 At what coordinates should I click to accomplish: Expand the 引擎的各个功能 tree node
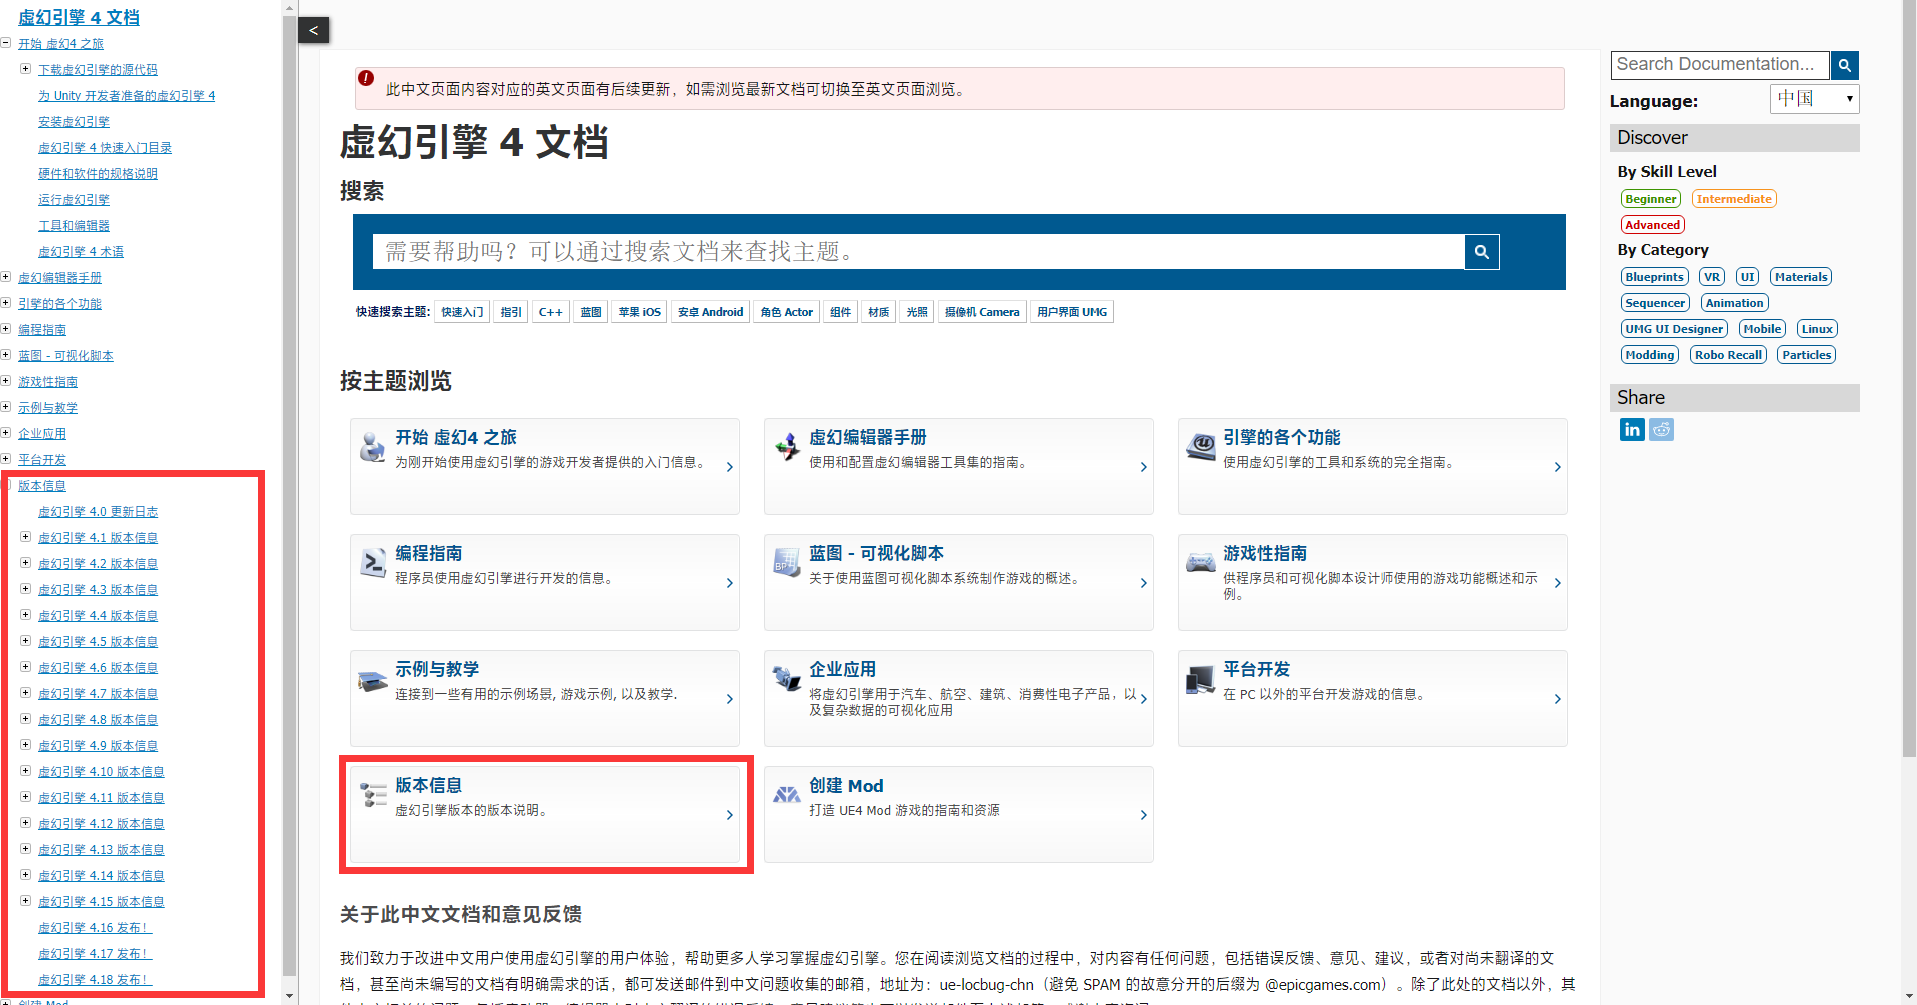[x=6, y=303]
